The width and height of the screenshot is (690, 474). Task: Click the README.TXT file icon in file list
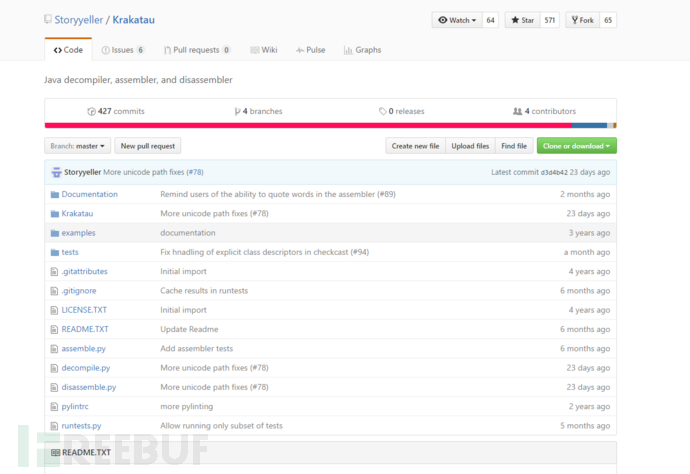click(x=54, y=330)
